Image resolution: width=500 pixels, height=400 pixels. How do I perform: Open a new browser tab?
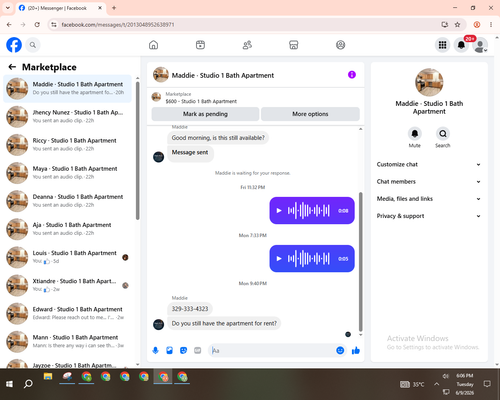pos(114,8)
